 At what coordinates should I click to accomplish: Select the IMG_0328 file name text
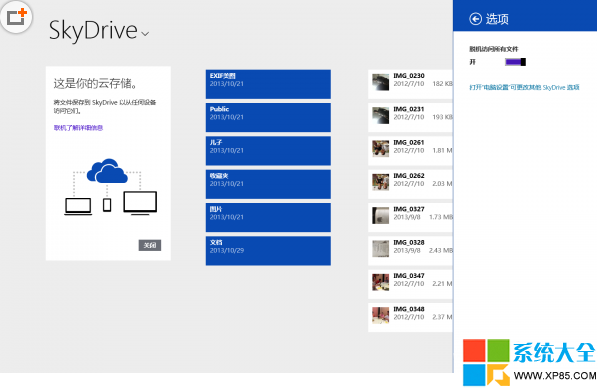tap(409, 242)
